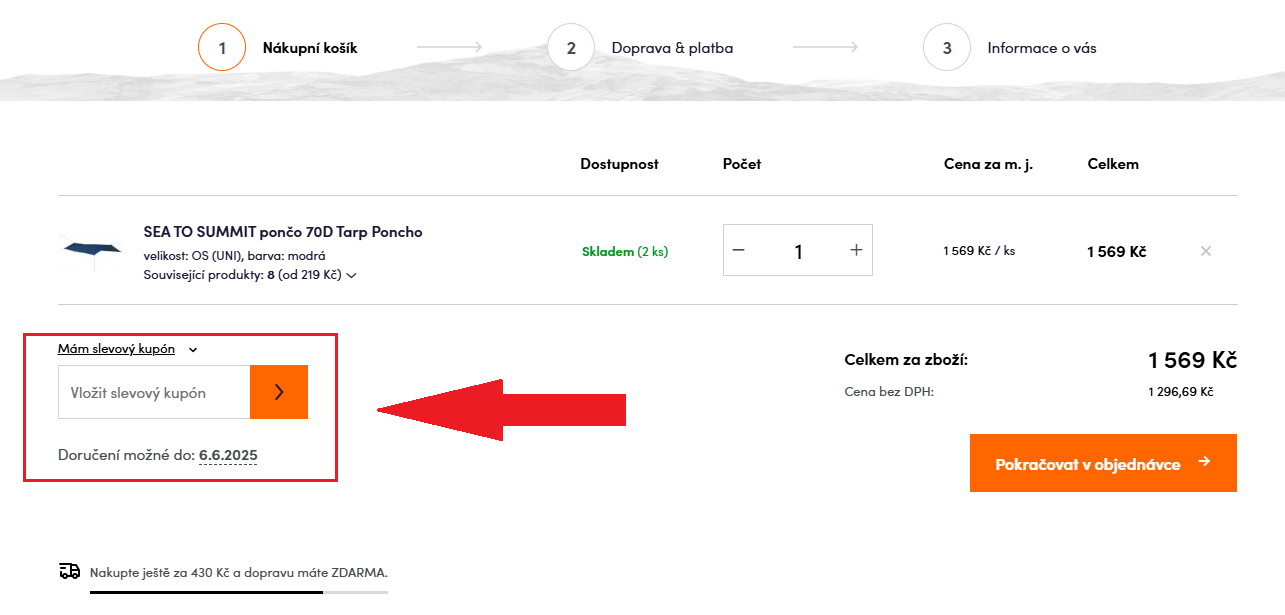Expand Související produkty chevron
This screenshot has width=1285, height=615.
point(351,274)
